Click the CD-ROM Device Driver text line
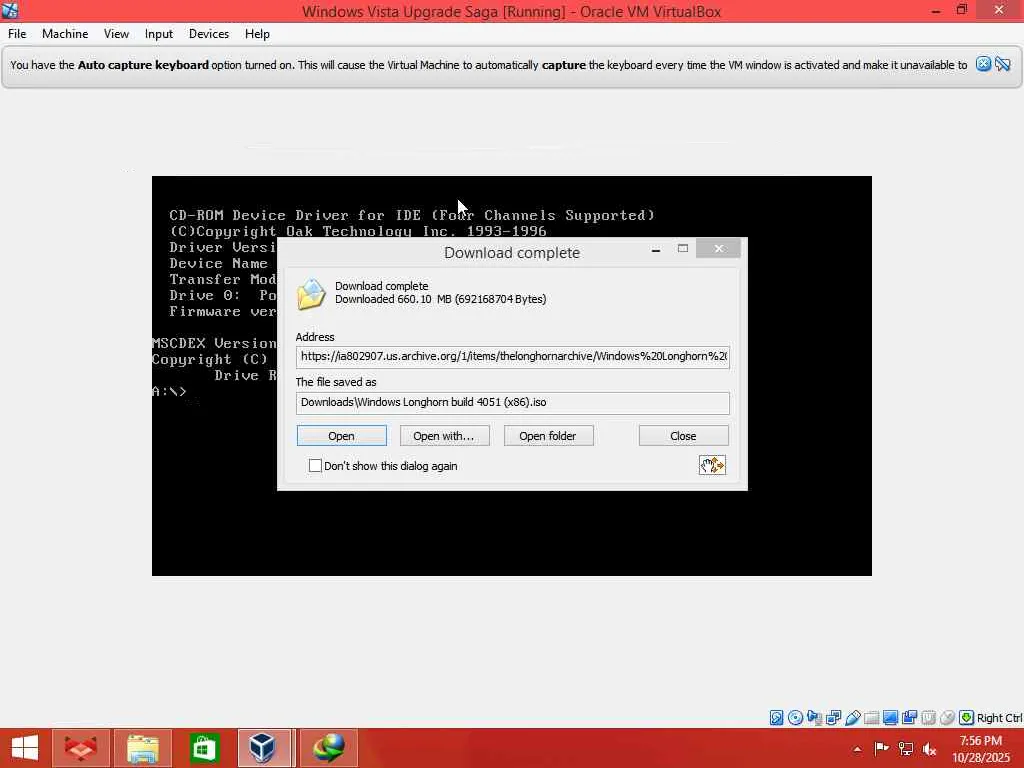This screenshot has height=768, width=1024. 411,215
